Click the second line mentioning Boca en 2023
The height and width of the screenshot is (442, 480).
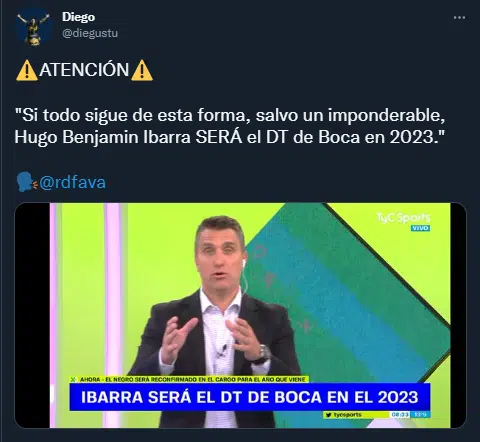pyautogui.click(x=230, y=137)
